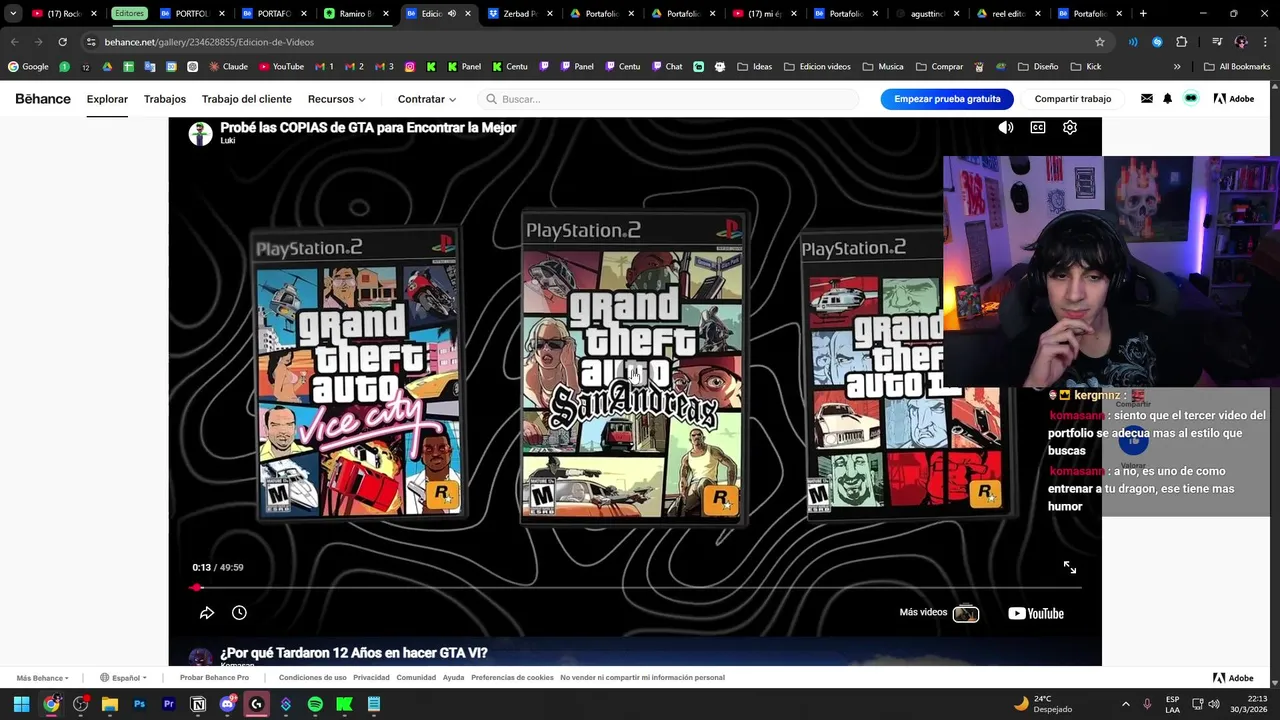Image resolution: width=1280 pixels, height=720 pixels.
Task: Go to the Explorar tab
Action: pyautogui.click(x=107, y=99)
